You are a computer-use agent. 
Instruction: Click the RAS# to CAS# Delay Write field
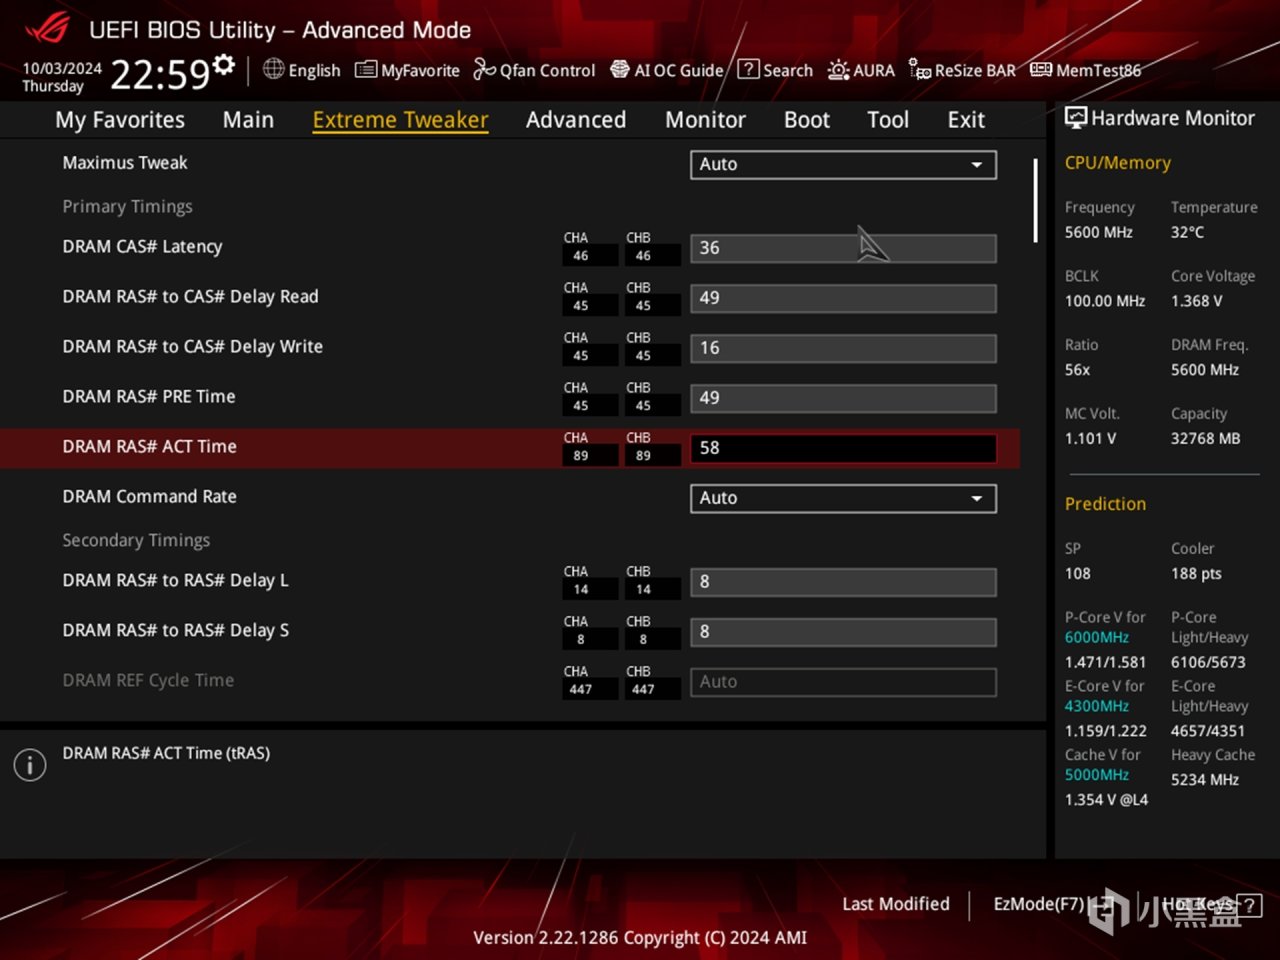click(x=843, y=348)
